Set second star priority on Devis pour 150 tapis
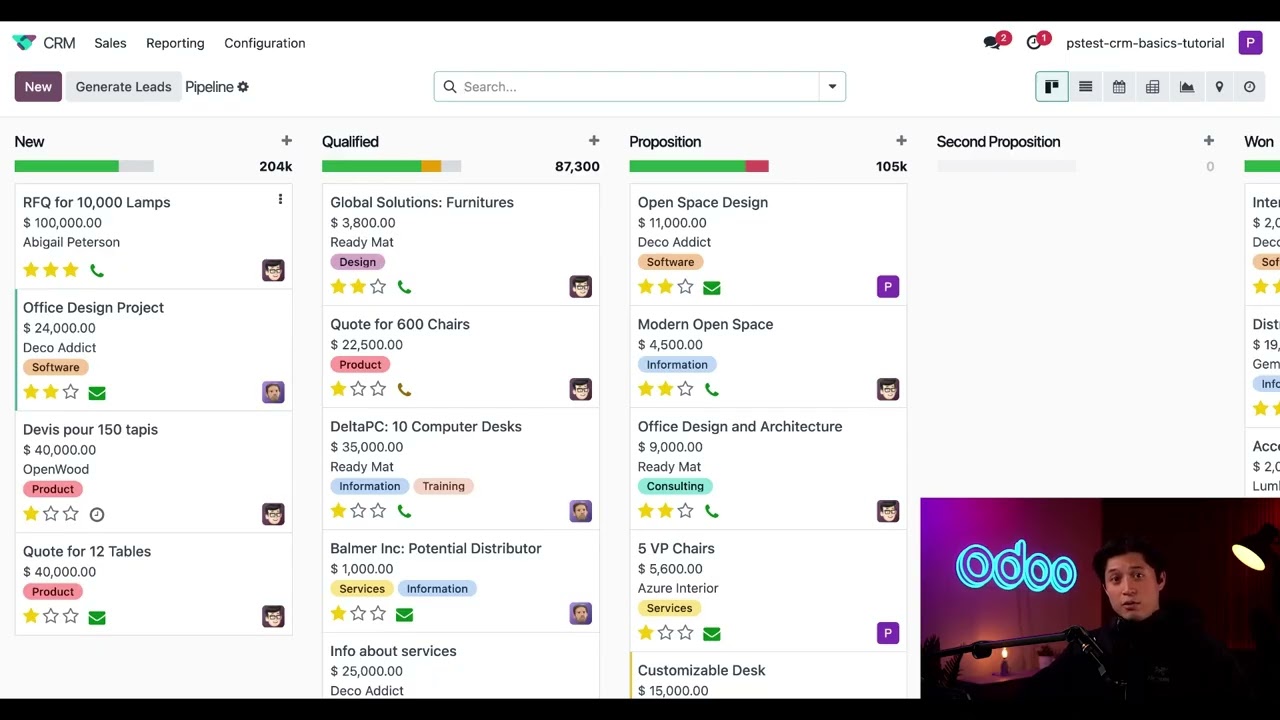The image size is (1280, 720). 51,514
